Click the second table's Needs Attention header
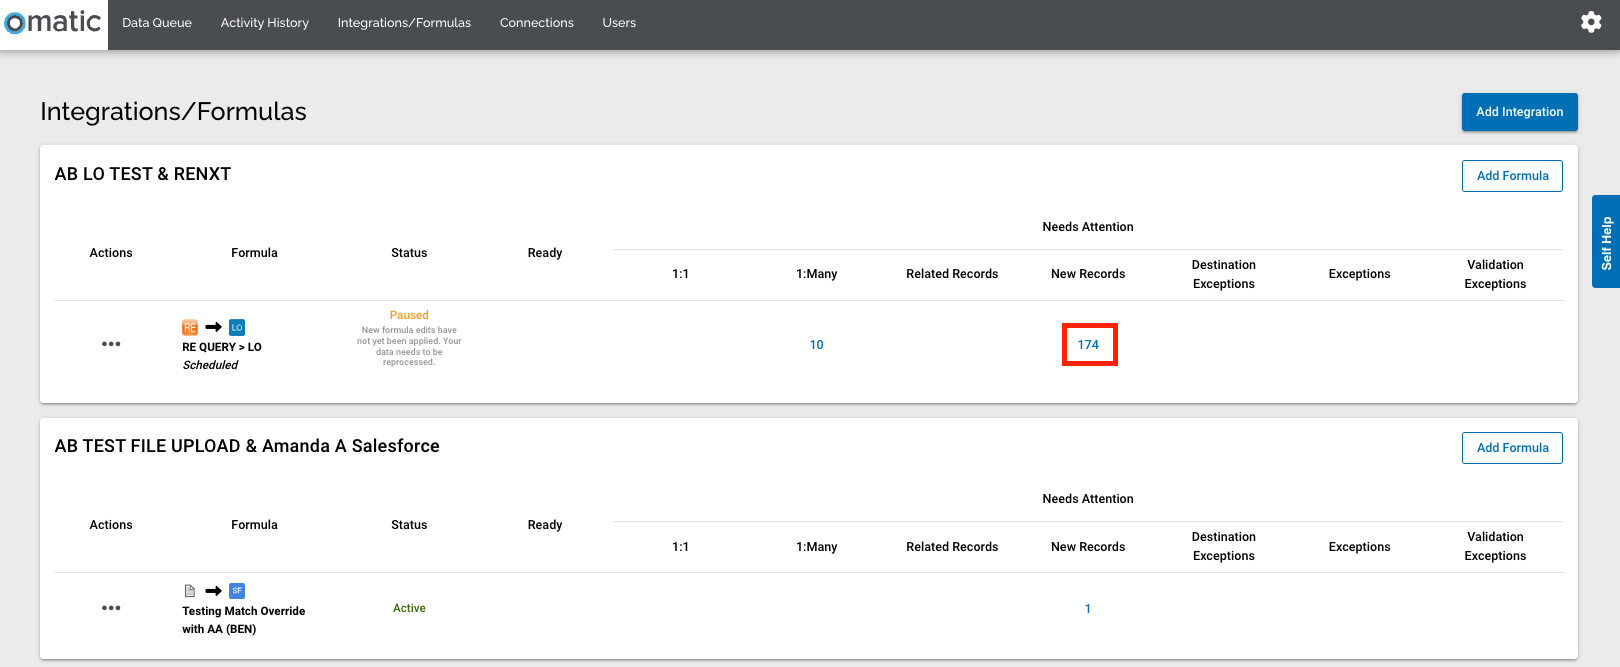1620x667 pixels. point(1088,499)
